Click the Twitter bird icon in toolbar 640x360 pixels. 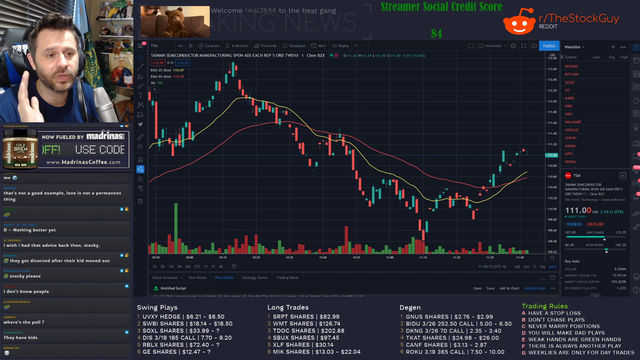coord(140,124)
